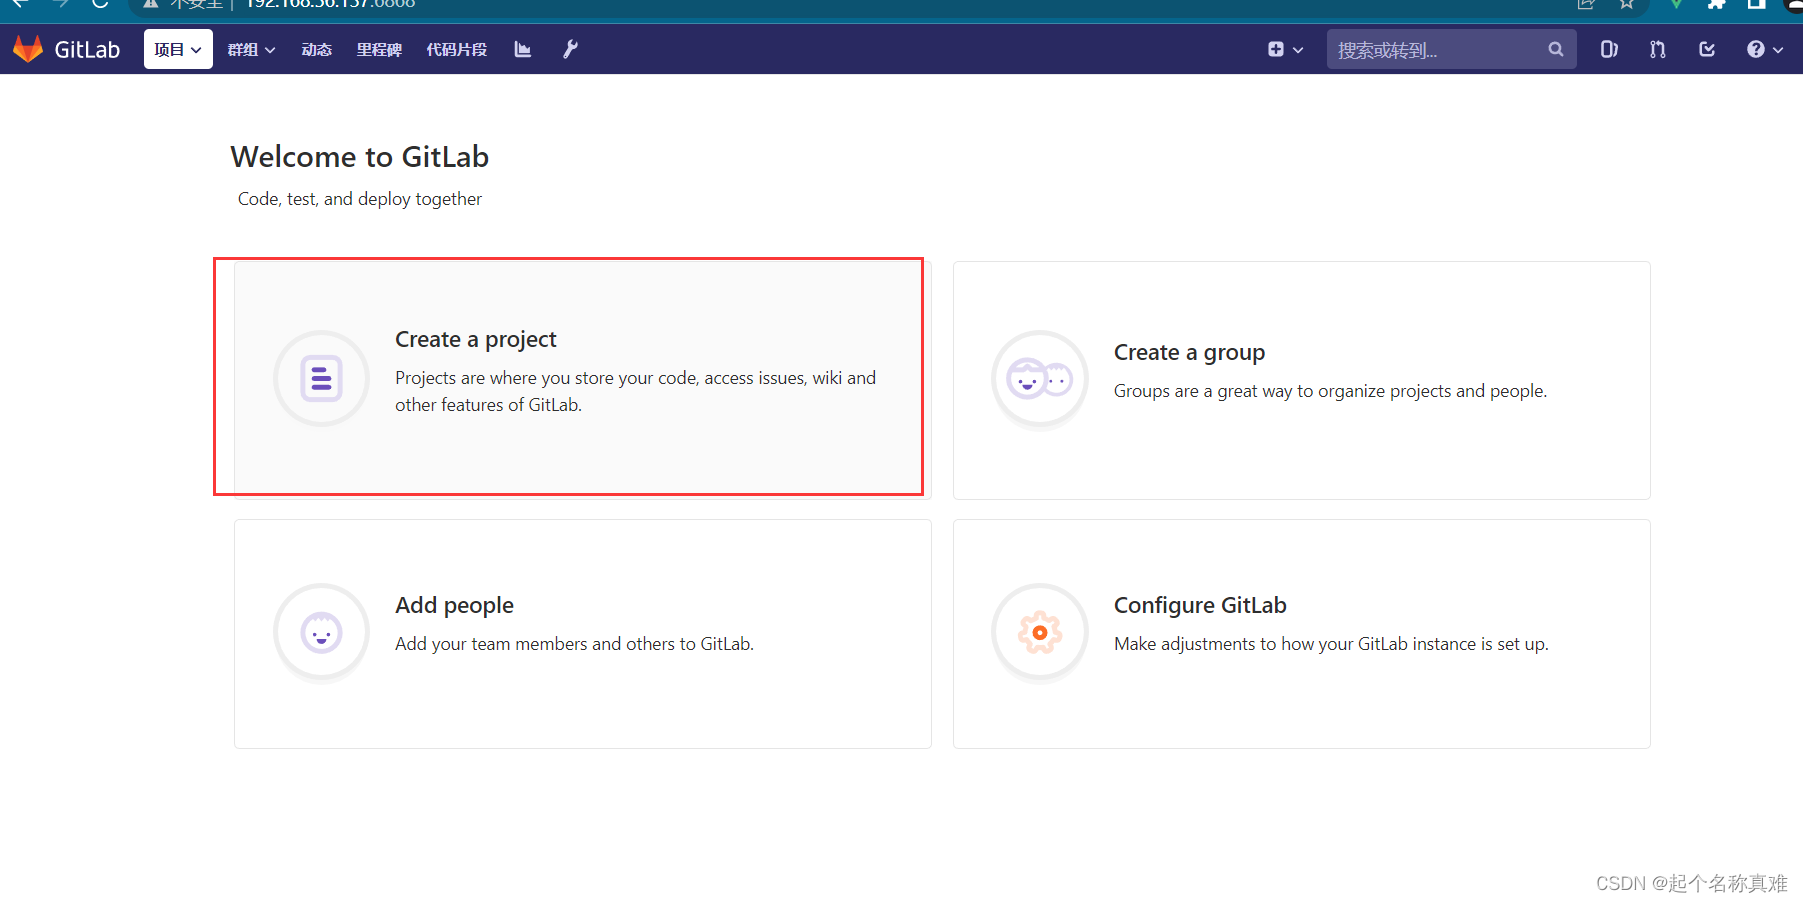The height and width of the screenshot is (903, 1803).
Task: Click the browser reload button
Action: [100, 4]
